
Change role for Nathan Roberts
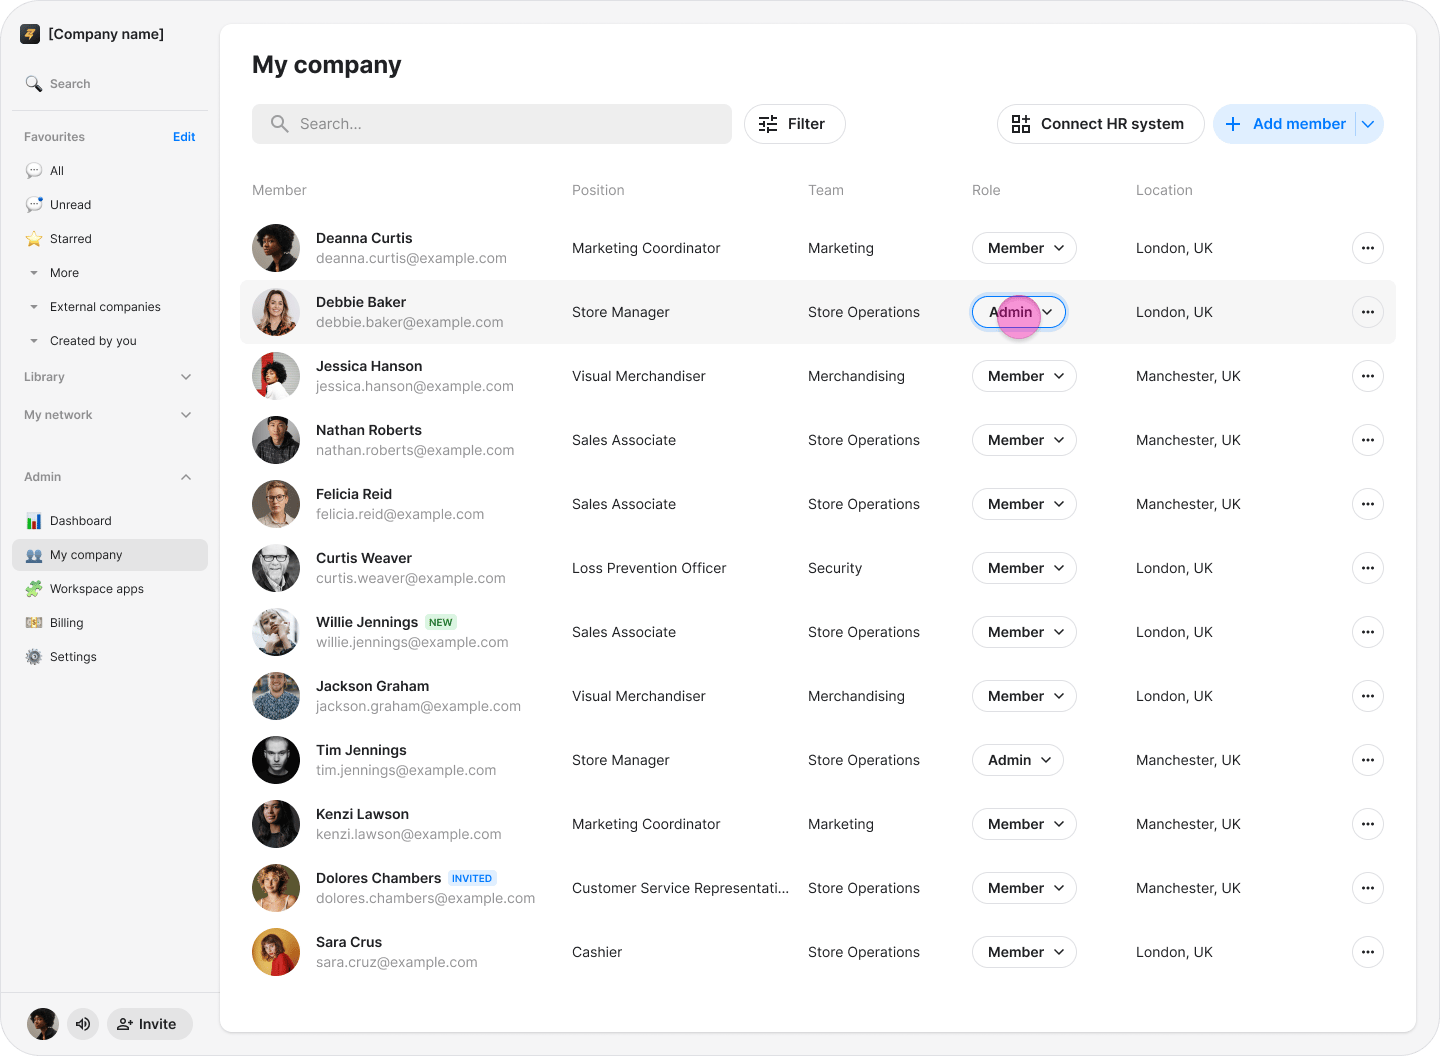[1024, 440]
